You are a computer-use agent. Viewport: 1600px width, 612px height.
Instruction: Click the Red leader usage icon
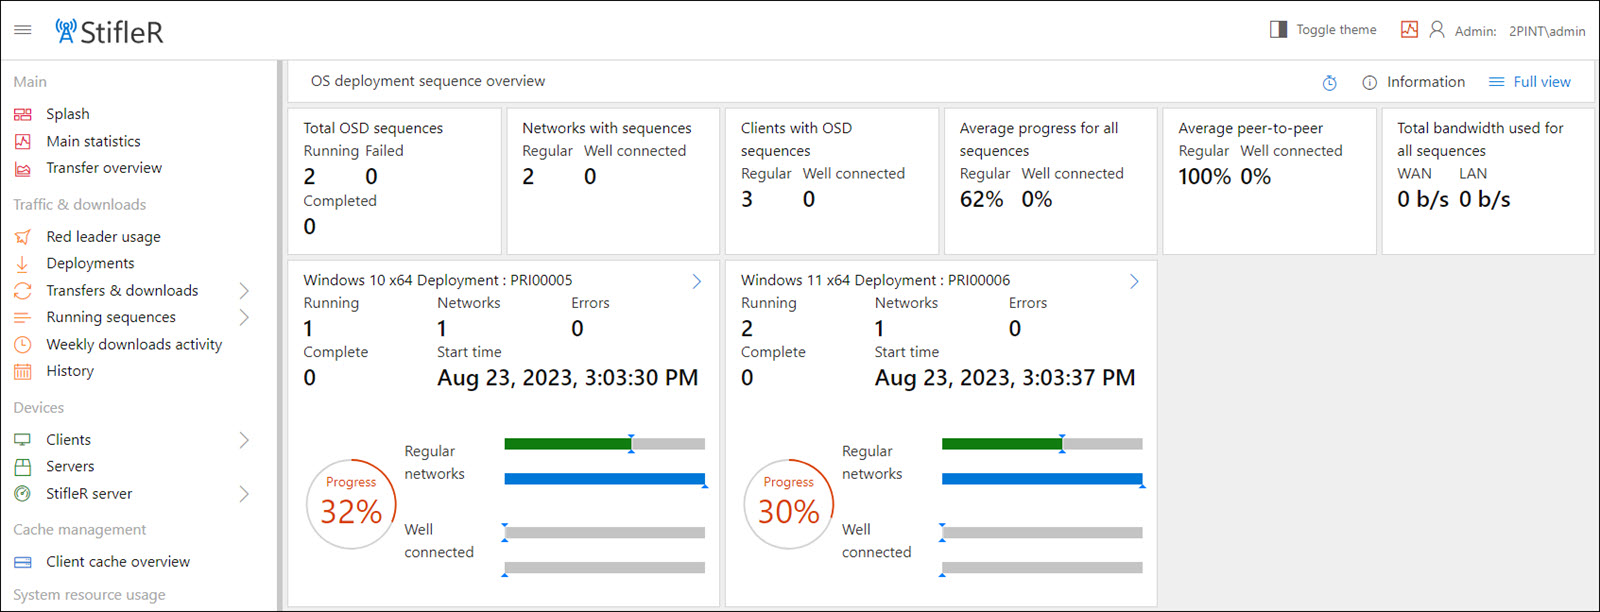coord(23,237)
